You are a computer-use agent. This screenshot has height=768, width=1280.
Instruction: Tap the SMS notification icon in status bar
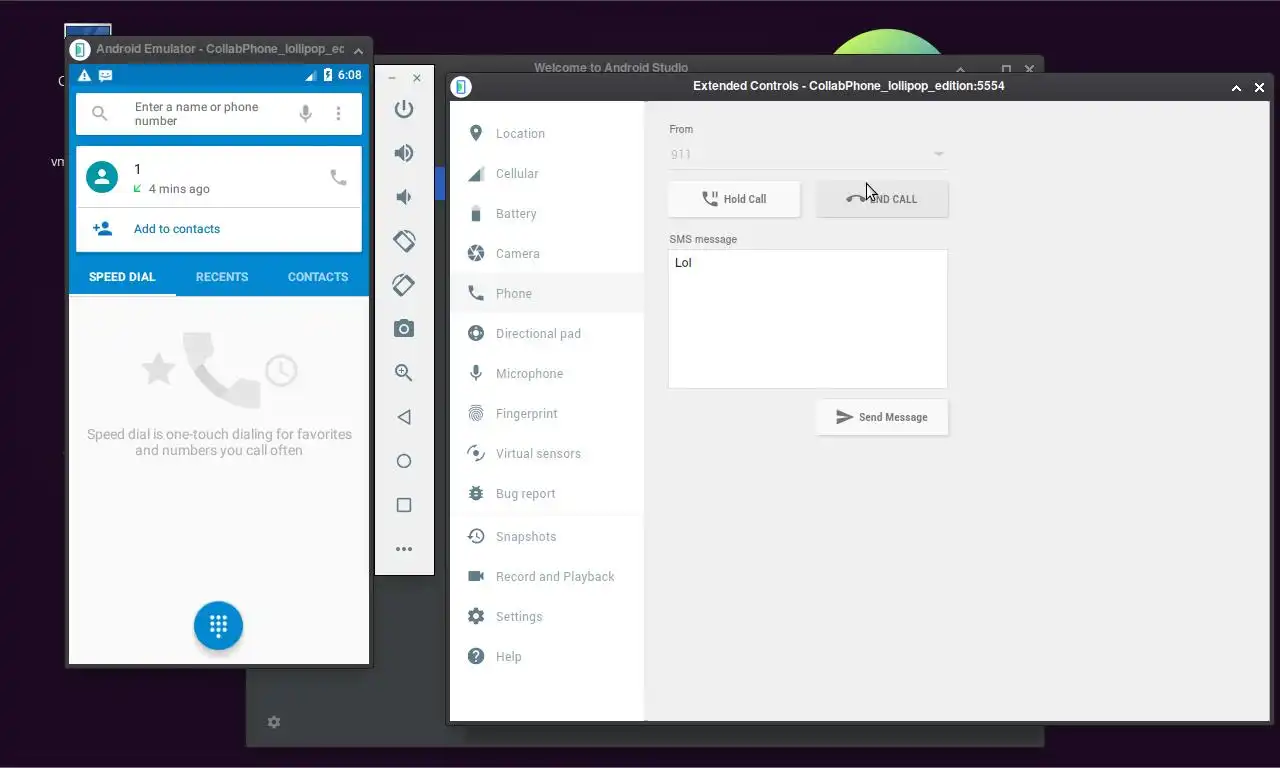pyautogui.click(x=106, y=75)
